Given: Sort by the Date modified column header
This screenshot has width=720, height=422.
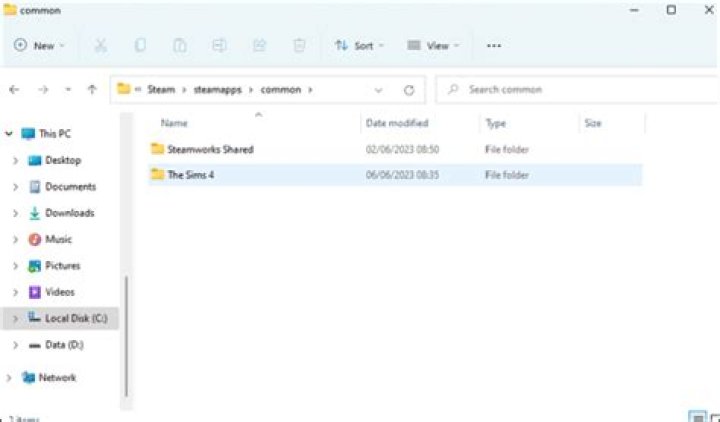Looking at the screenshot, I should click(397, 123).
